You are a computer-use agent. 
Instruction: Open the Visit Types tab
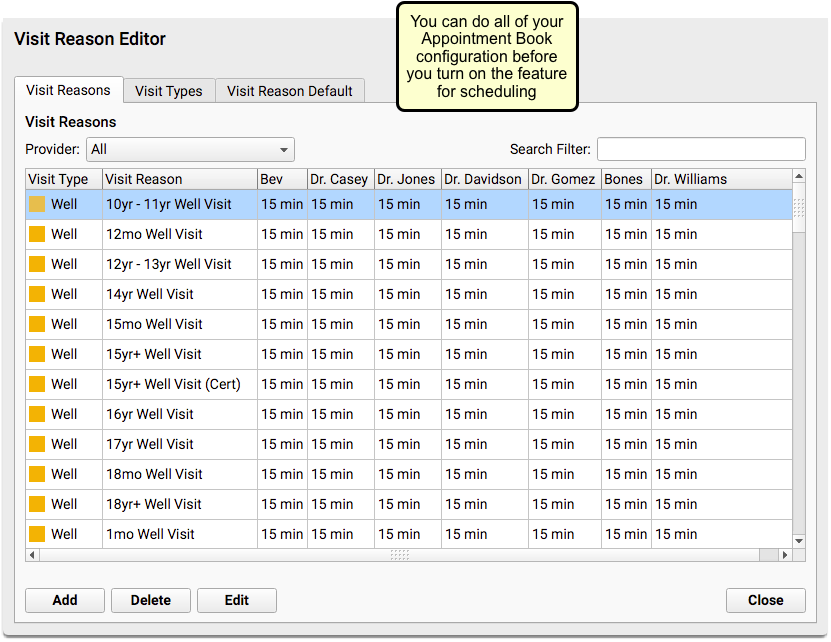(169, 91)
